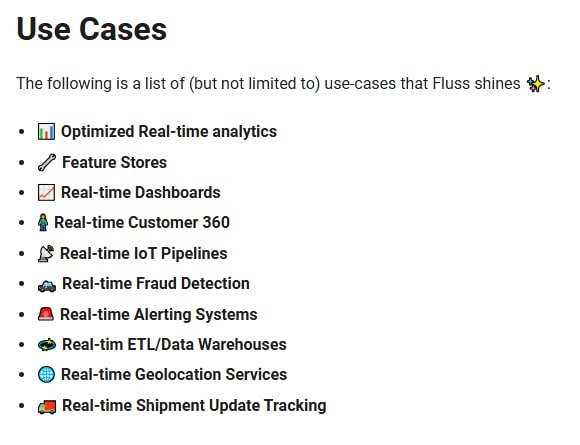Viewport: 580px width, 445px height.
Task: Click the Use Cases heading
Action: point(92,29)
